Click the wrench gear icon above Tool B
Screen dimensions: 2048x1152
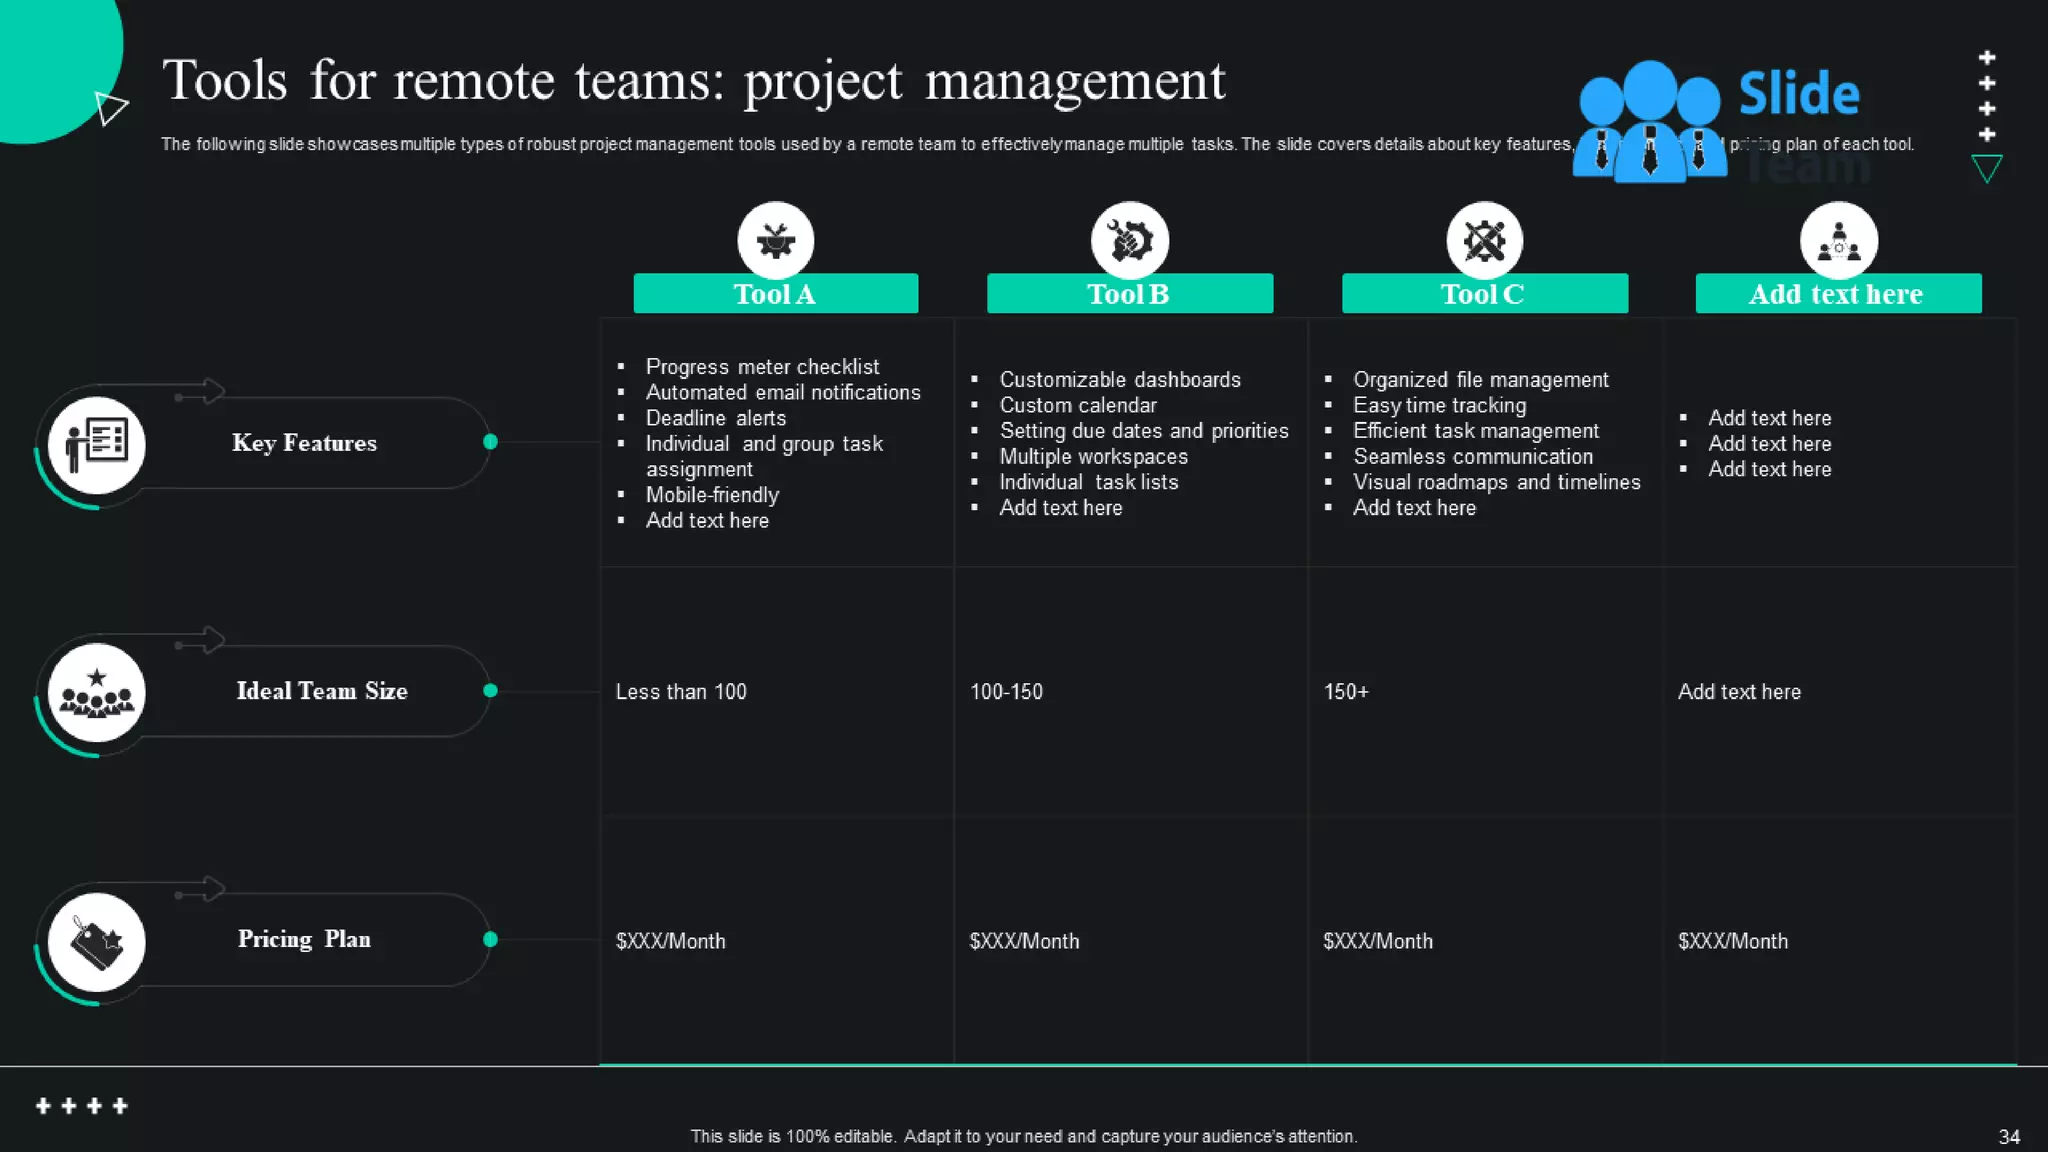point(1130,240)
